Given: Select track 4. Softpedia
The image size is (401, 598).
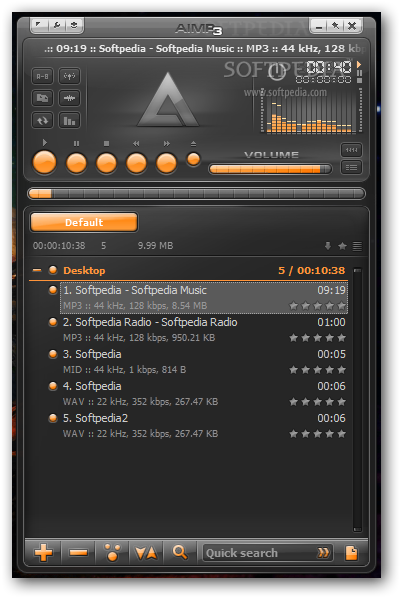Looking at the screenshot, I should click(x=204, y=394).
